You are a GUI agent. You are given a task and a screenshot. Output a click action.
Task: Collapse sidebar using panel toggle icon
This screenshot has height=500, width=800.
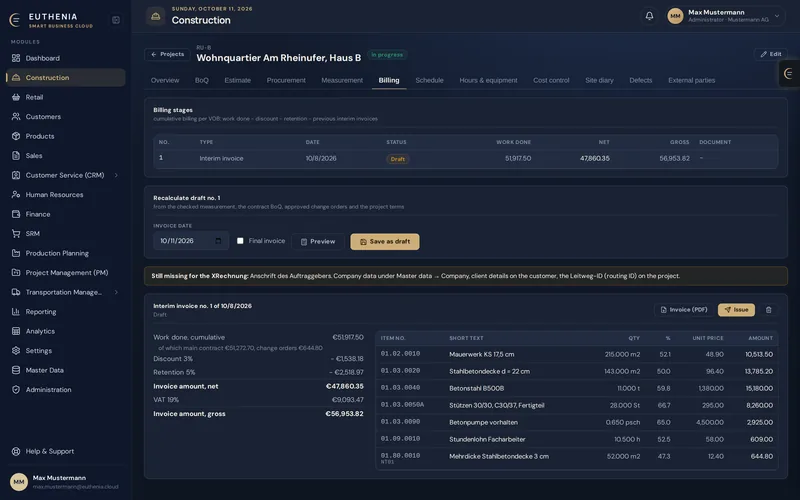pos(116,20)
